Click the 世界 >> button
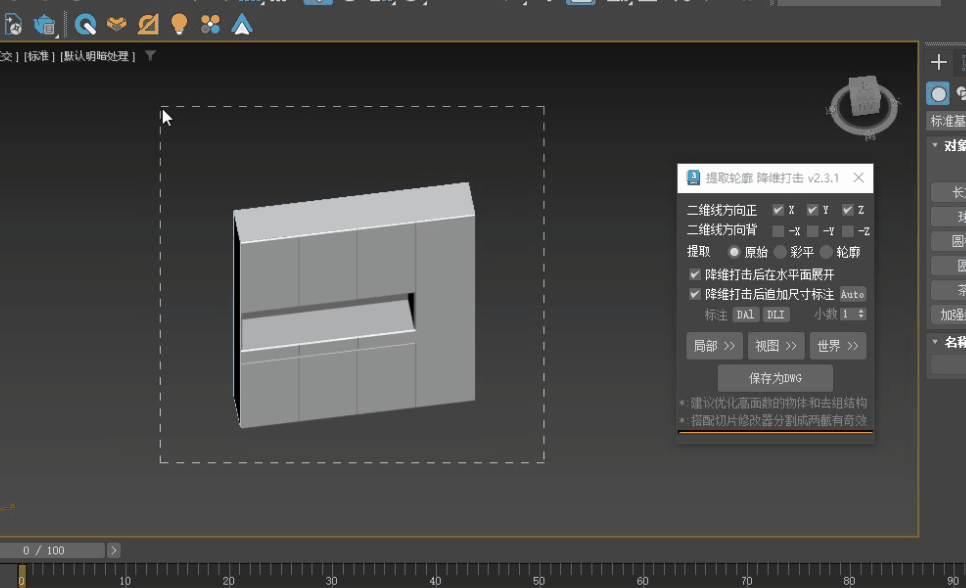 coord(838,346)
